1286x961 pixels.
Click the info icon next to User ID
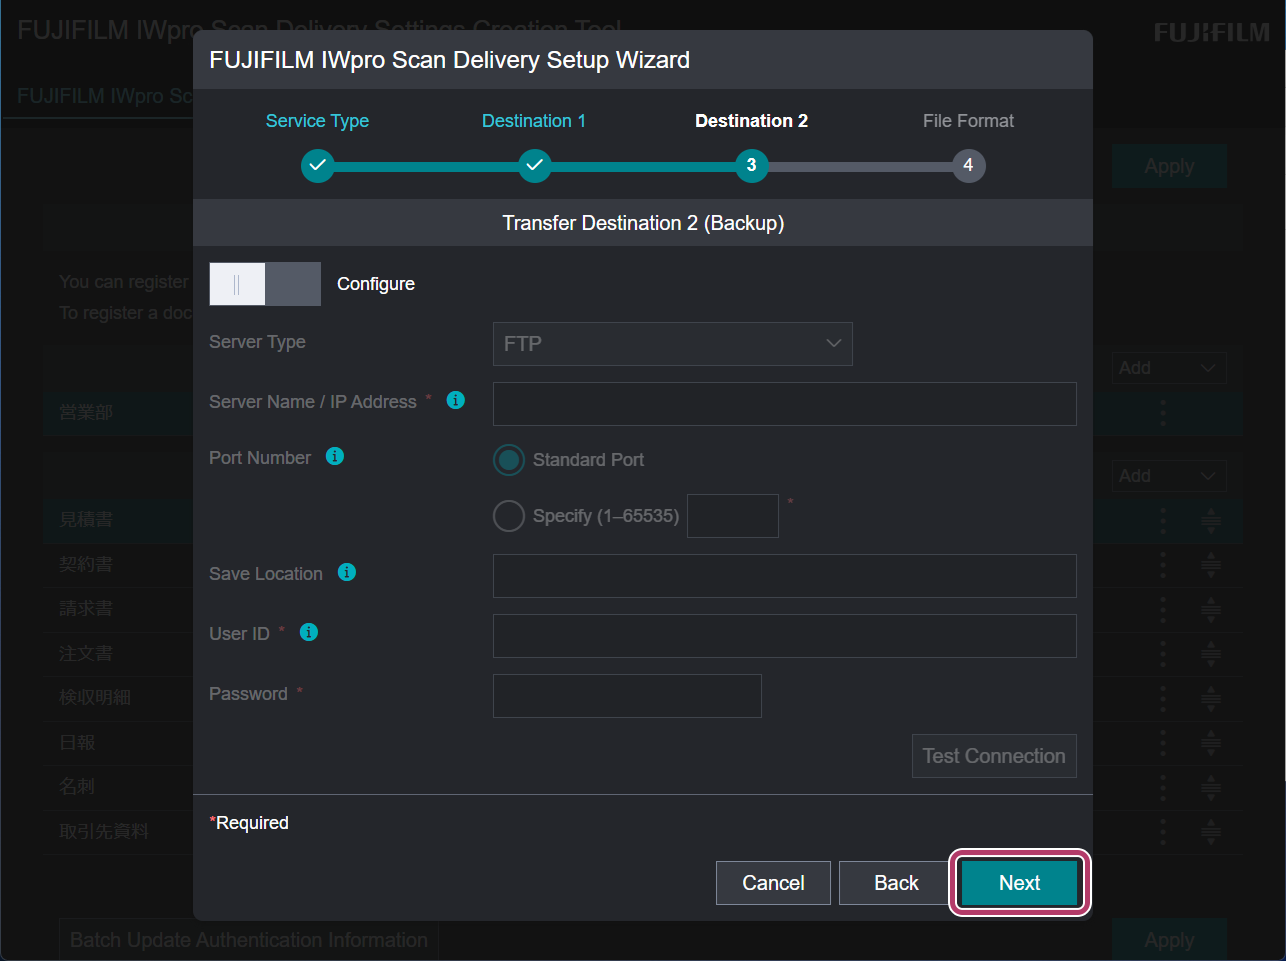[x=309, y=632]
